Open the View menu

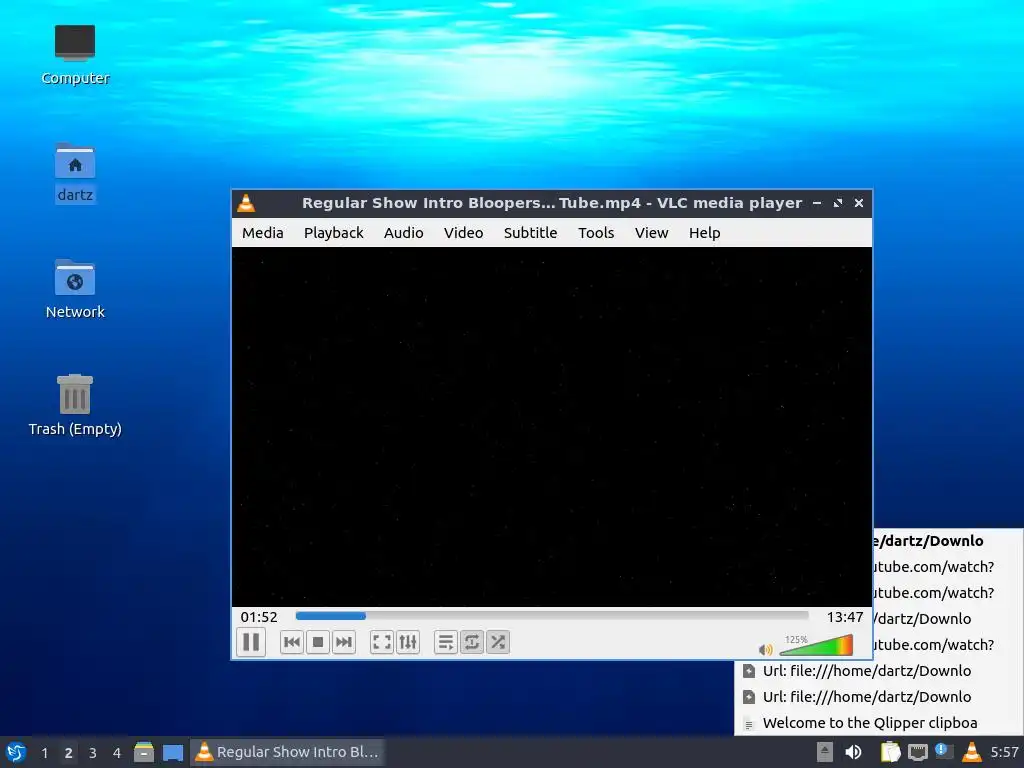click(x=652, y=232)
